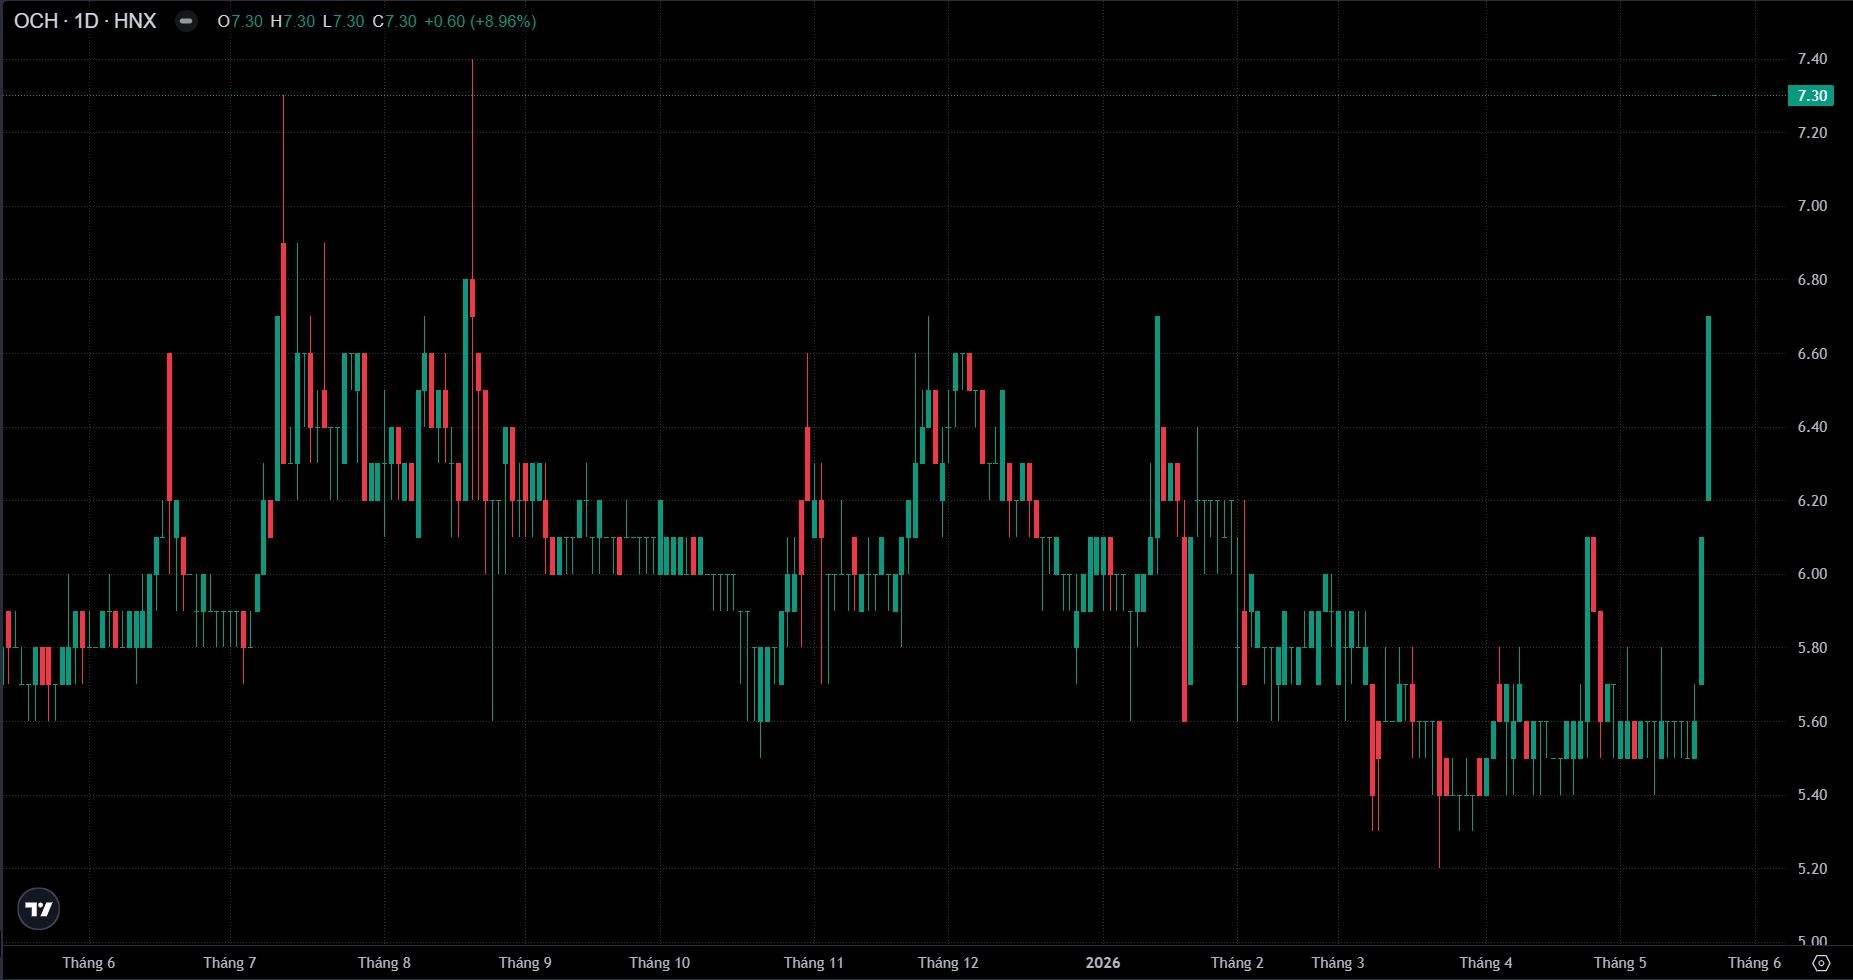Image resolution: width=1853 pixels, height=980 pixels.
Task: Click the 5.40 price axis label
Action: (x=1812, y=795)
